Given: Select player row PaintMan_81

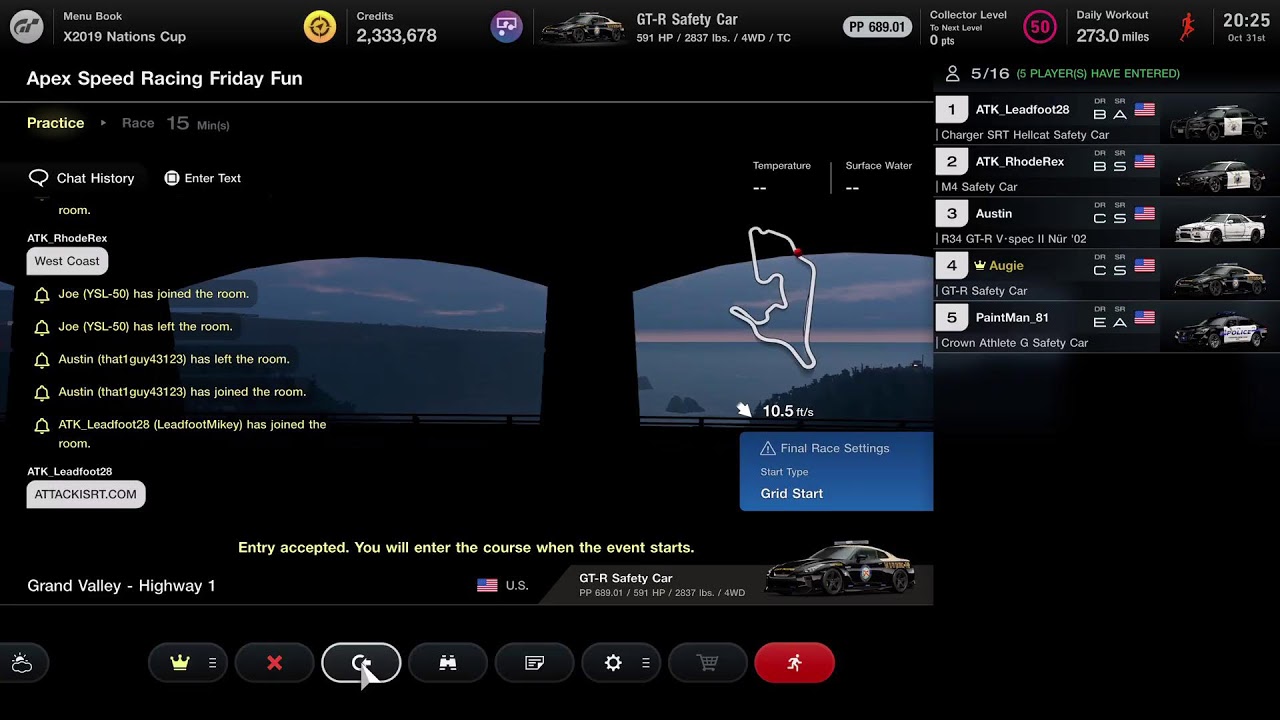Looking at the screenshot, I should (x=1107, y=328).
